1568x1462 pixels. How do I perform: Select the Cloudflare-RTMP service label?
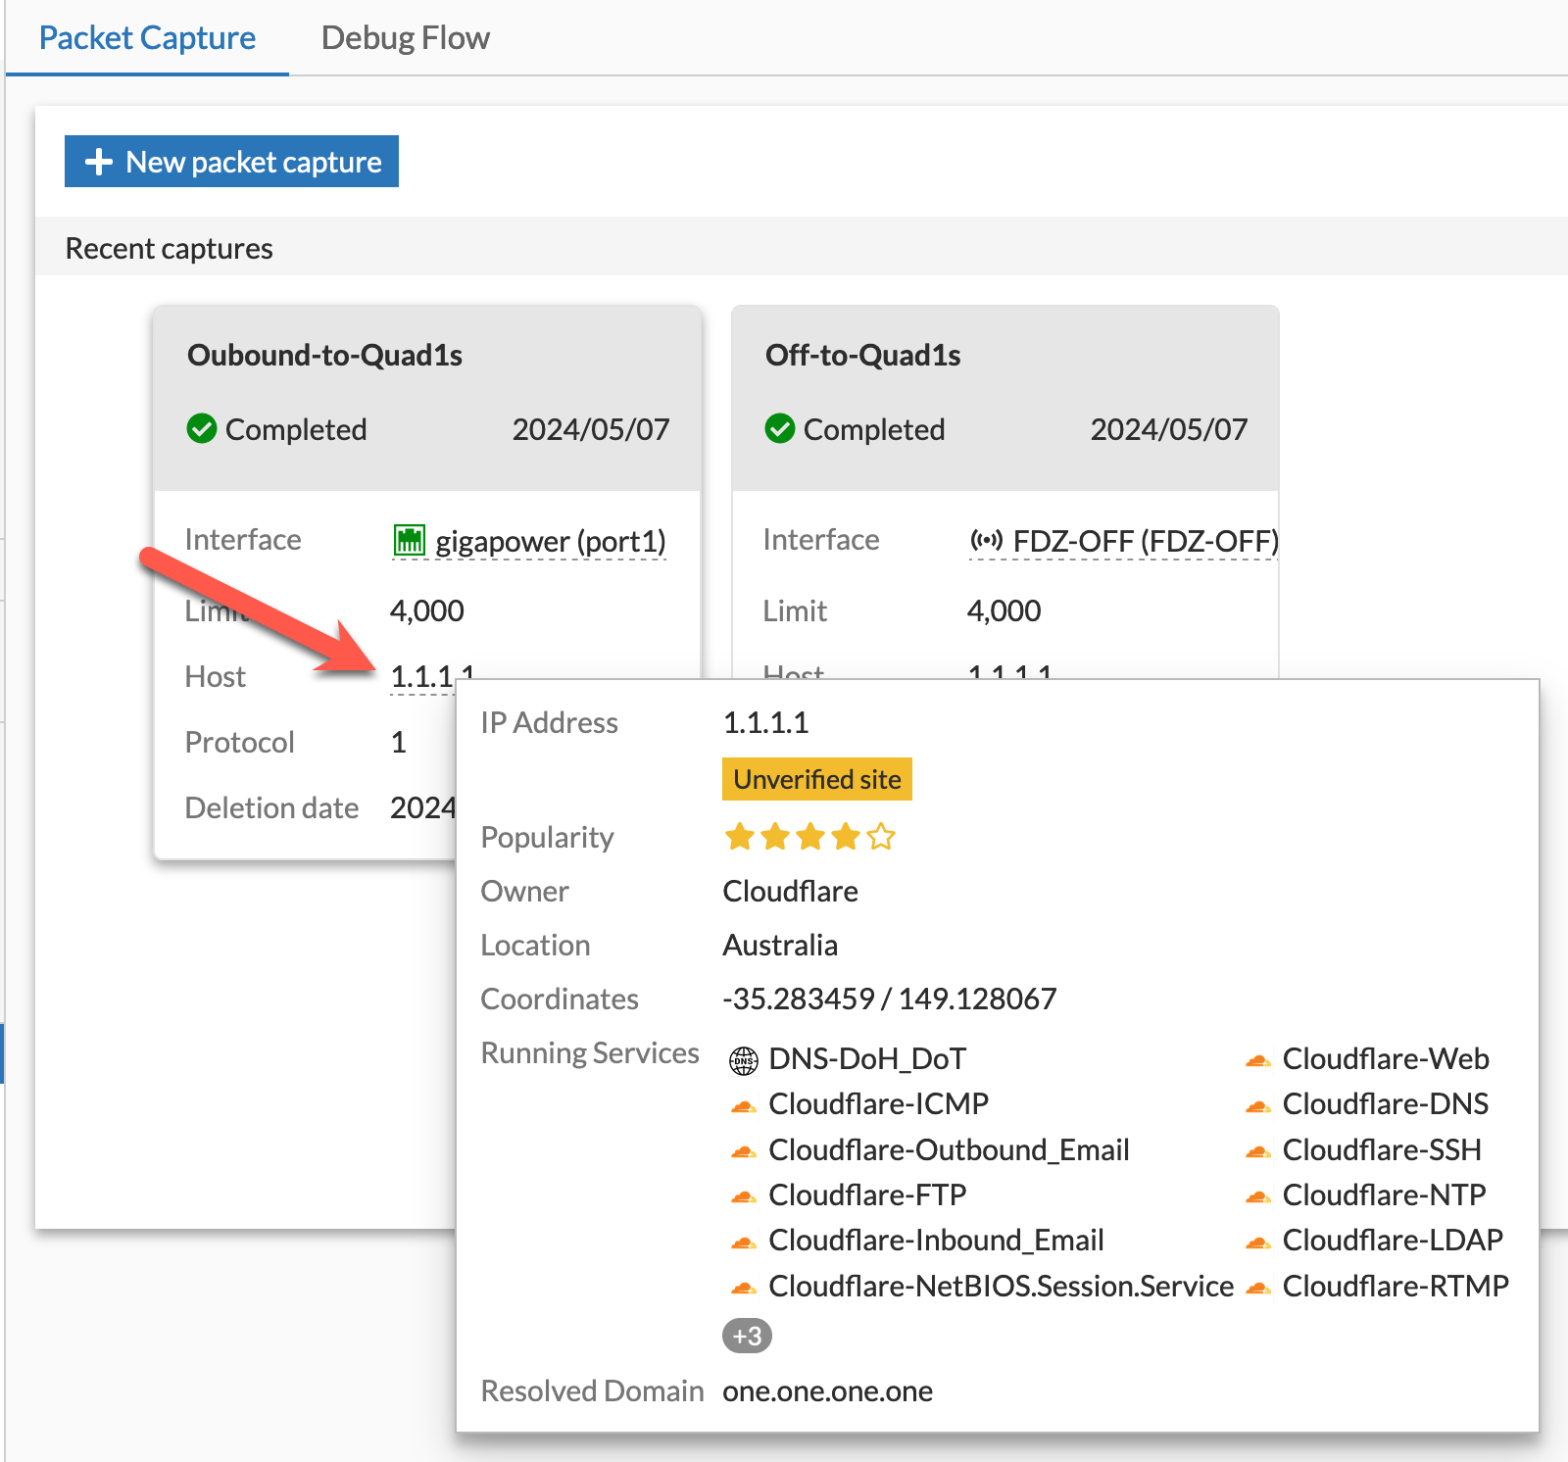click(x=1396, y=1285)
